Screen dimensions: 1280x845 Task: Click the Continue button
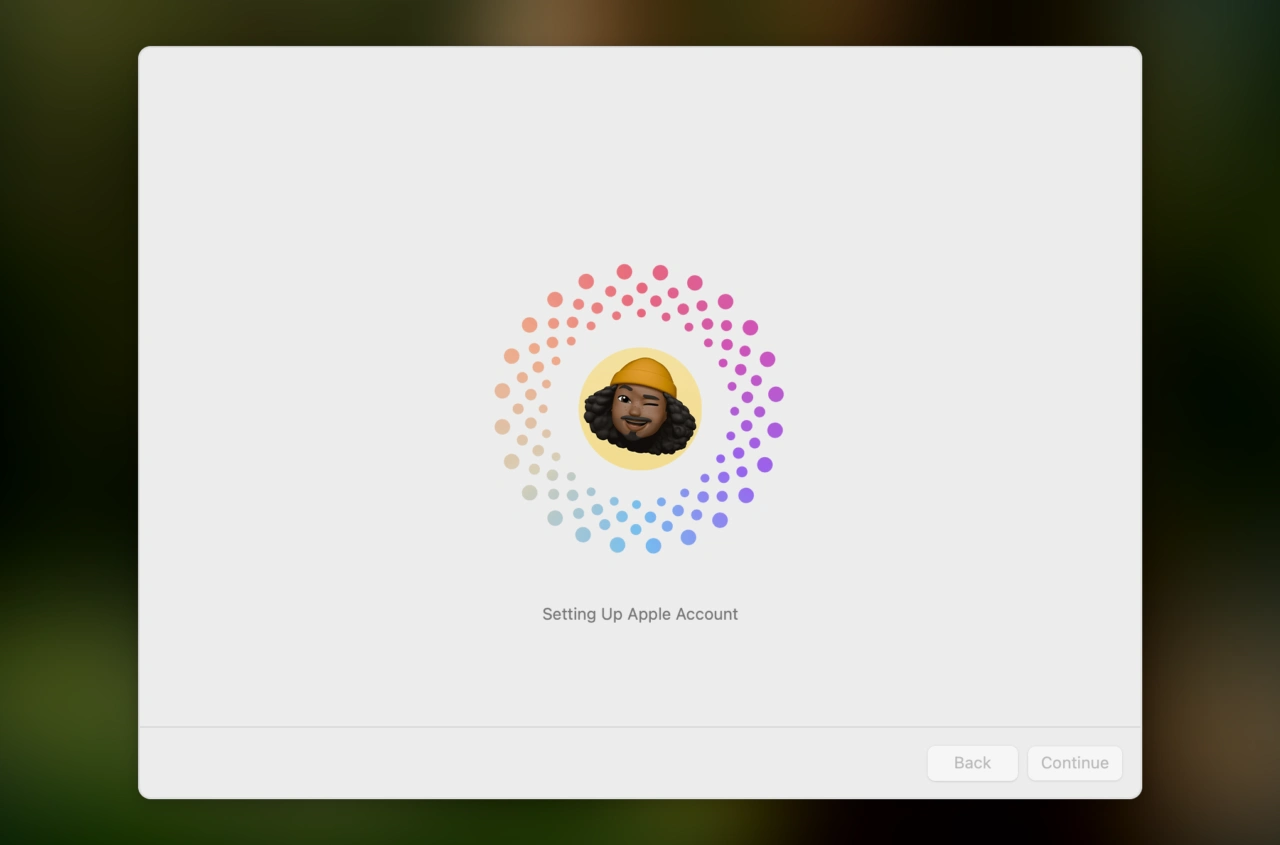coord(1074,763)
